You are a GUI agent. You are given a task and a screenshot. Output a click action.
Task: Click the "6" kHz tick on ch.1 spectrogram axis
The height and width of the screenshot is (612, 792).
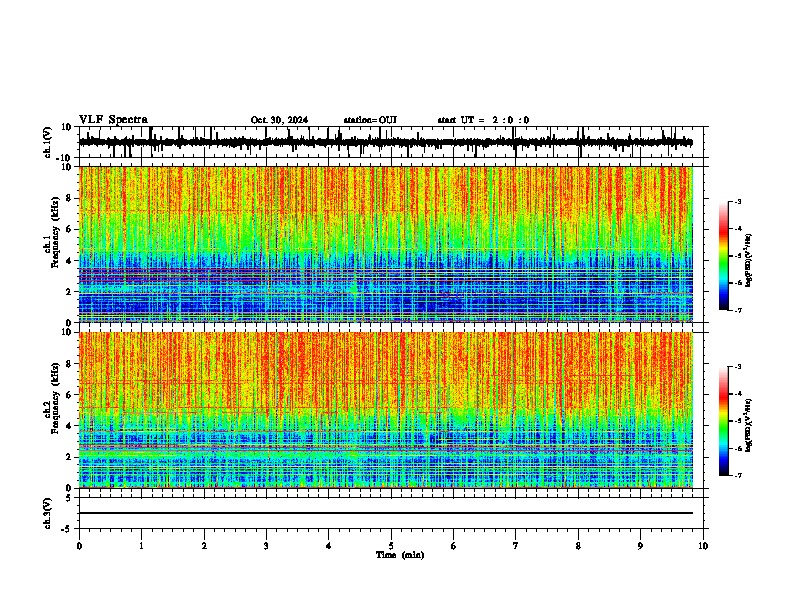pyautogui.click(x=69, y=229)
